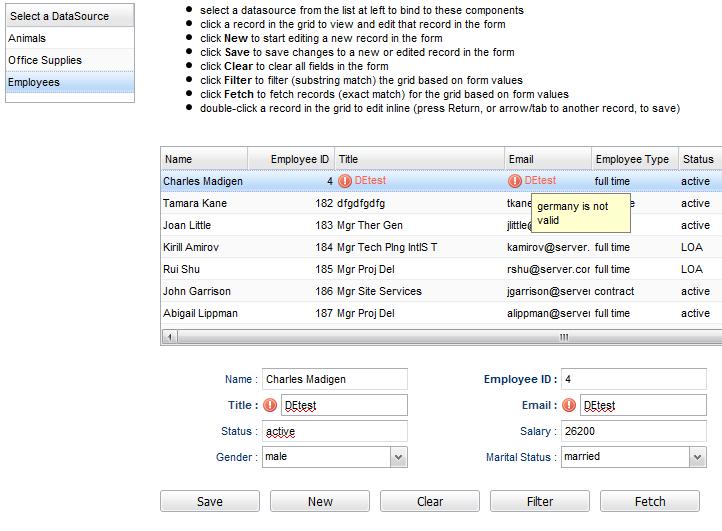Sort by Employee ID column header

point(290,159)
